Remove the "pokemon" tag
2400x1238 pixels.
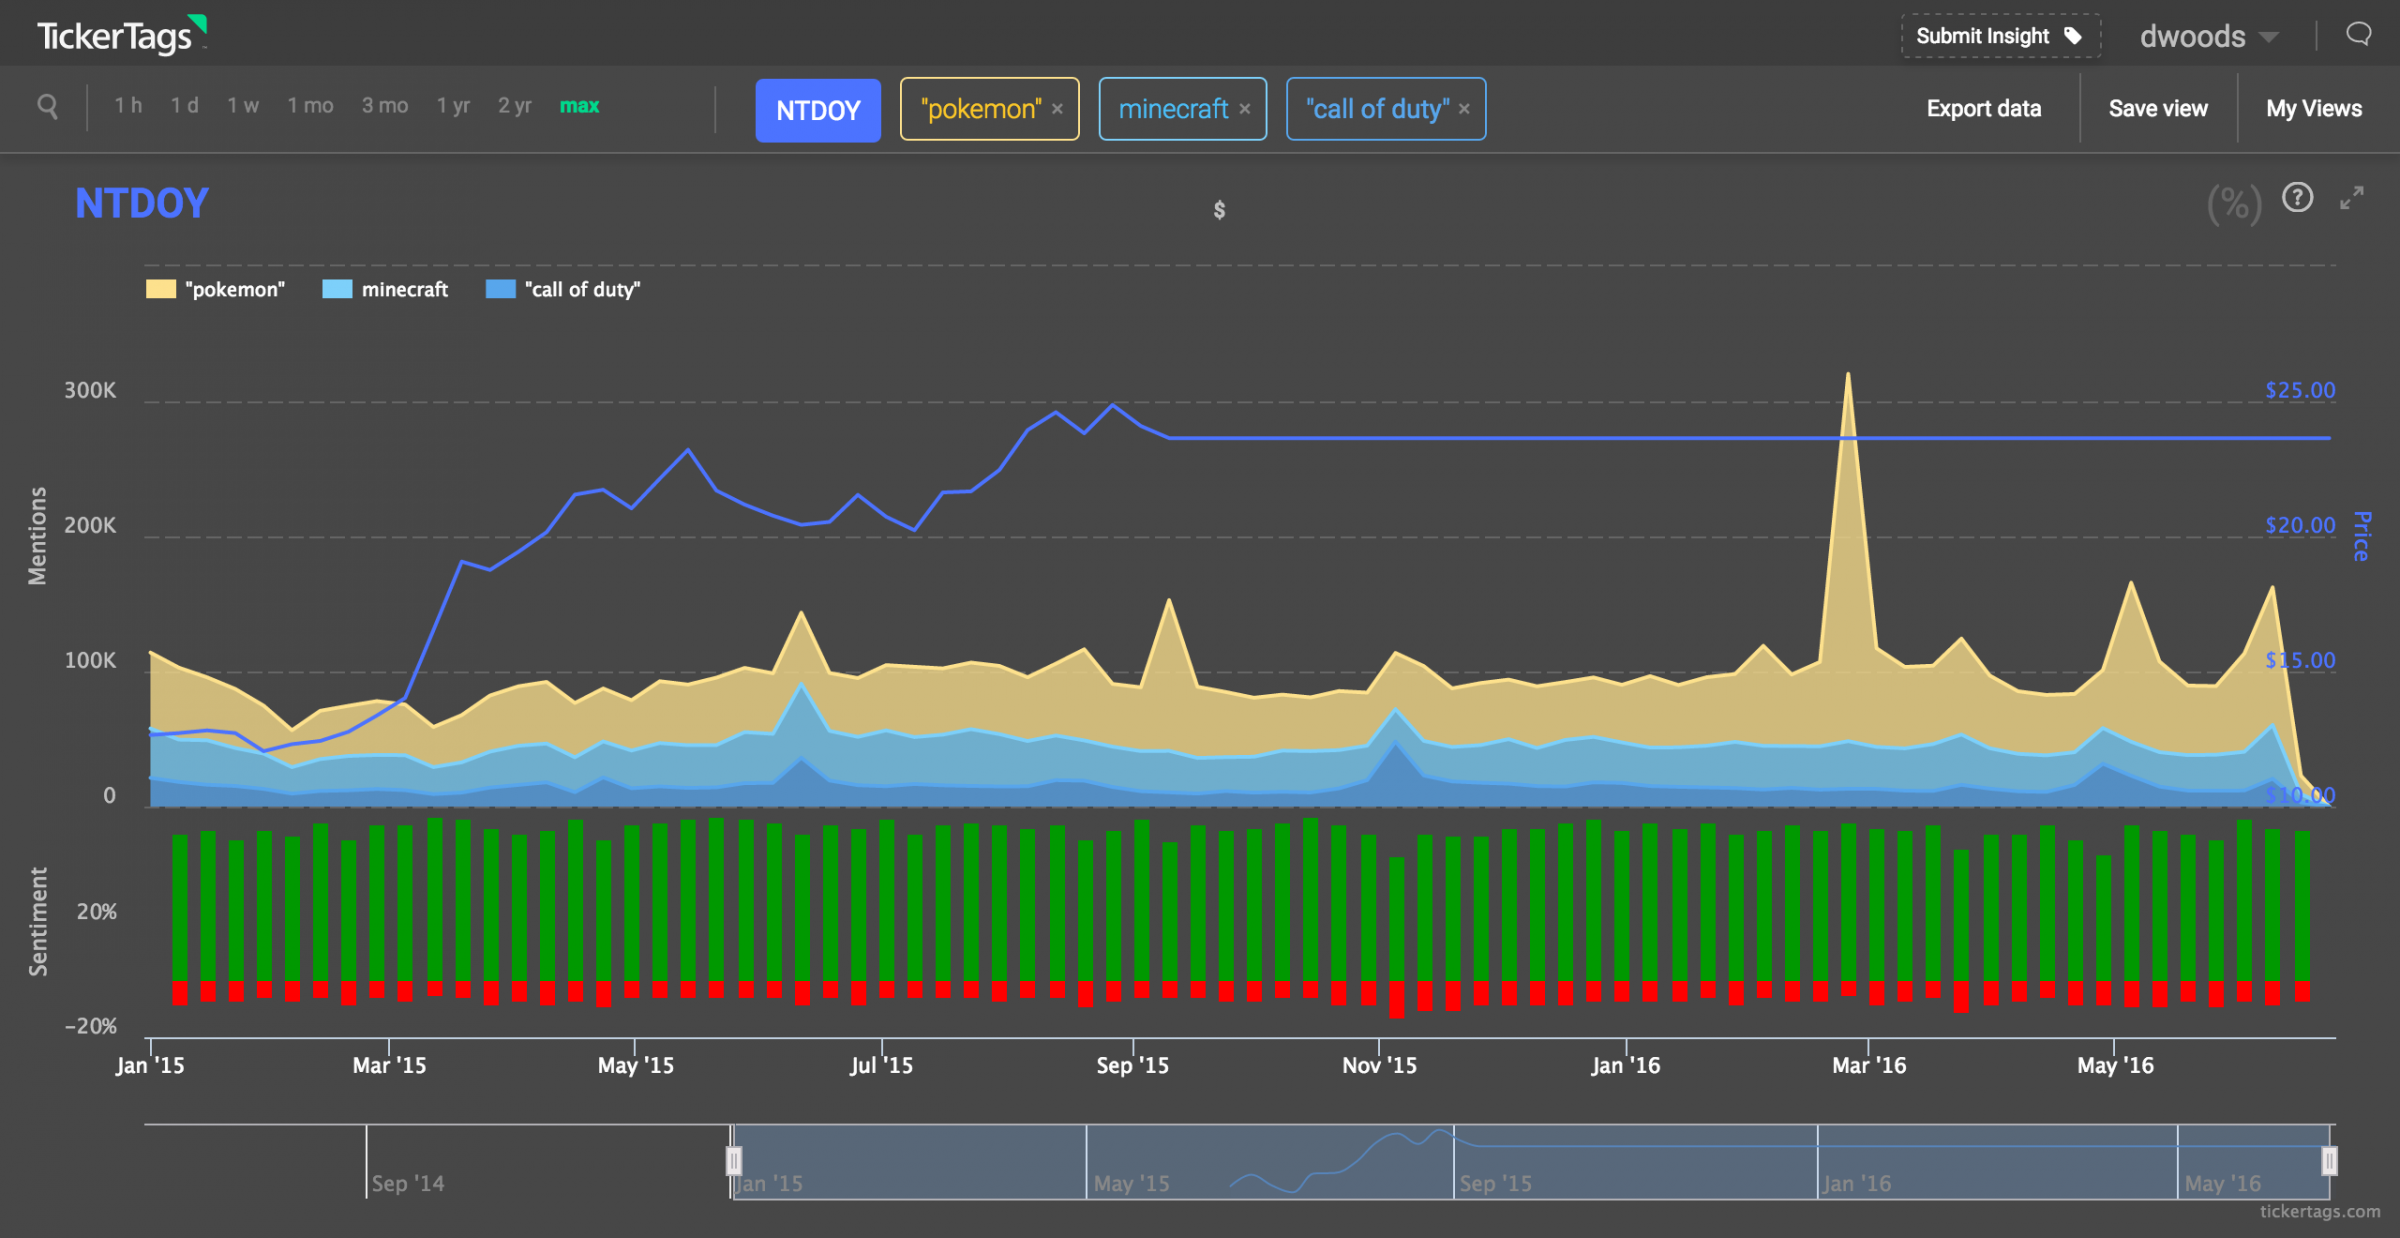point(1057,109)
